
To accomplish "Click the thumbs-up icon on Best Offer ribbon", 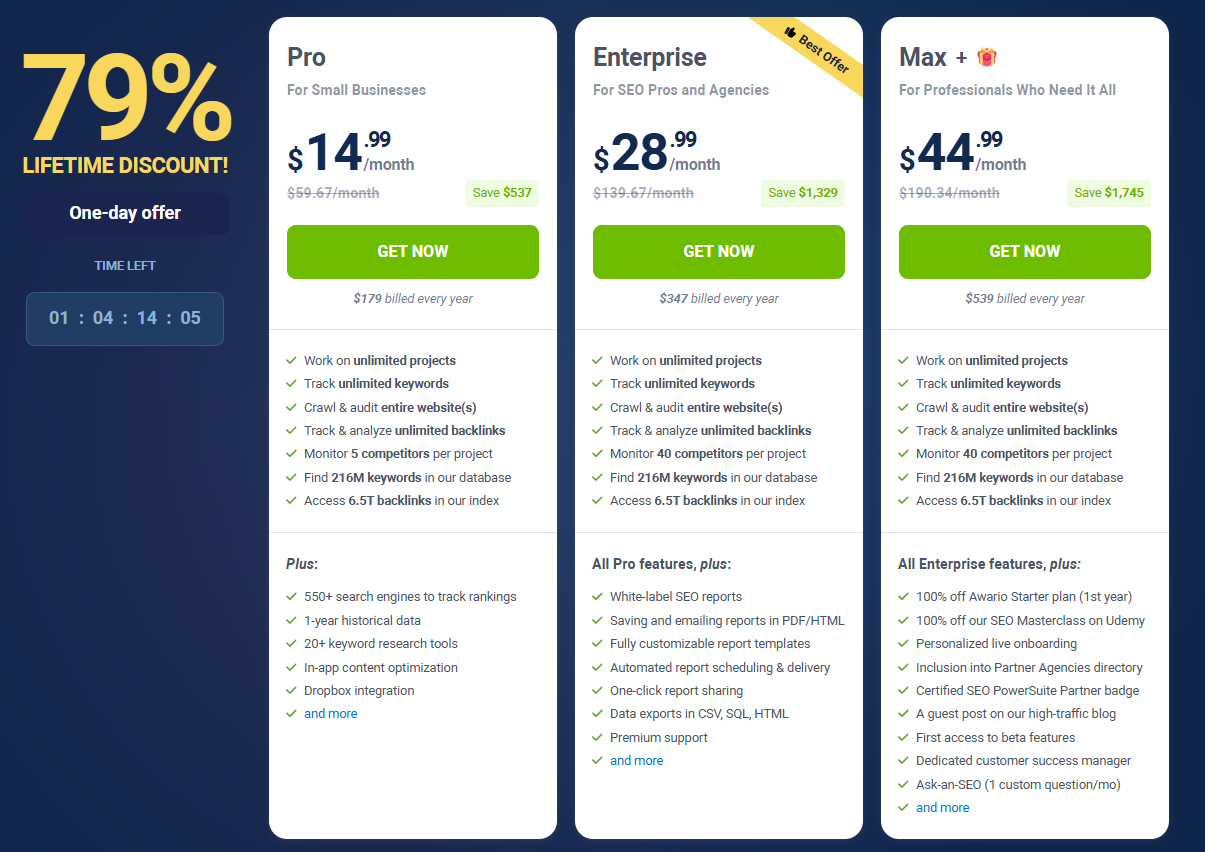I will click(x=790, y=32).
